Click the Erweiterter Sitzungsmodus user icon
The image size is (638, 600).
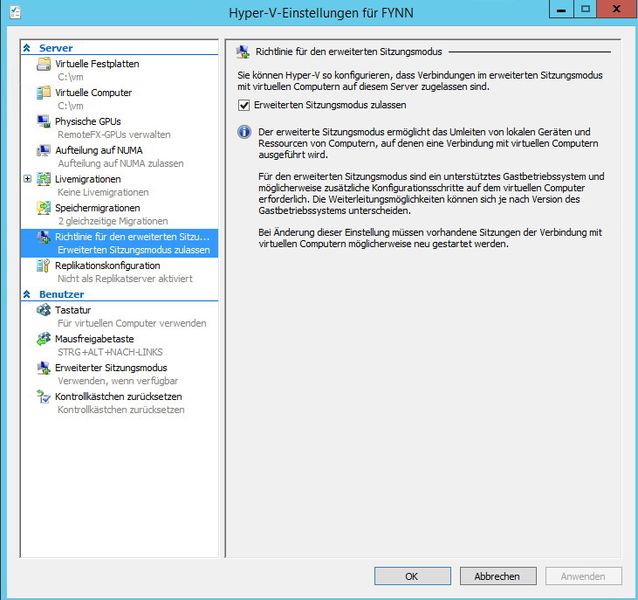[x=44, y=368]
